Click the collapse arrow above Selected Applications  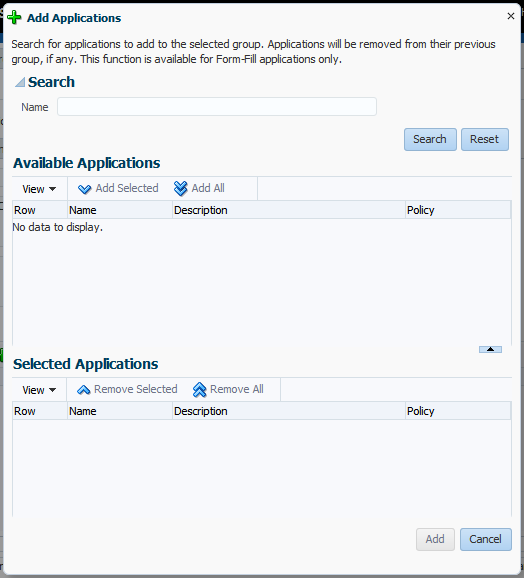[x=490, y=349]
